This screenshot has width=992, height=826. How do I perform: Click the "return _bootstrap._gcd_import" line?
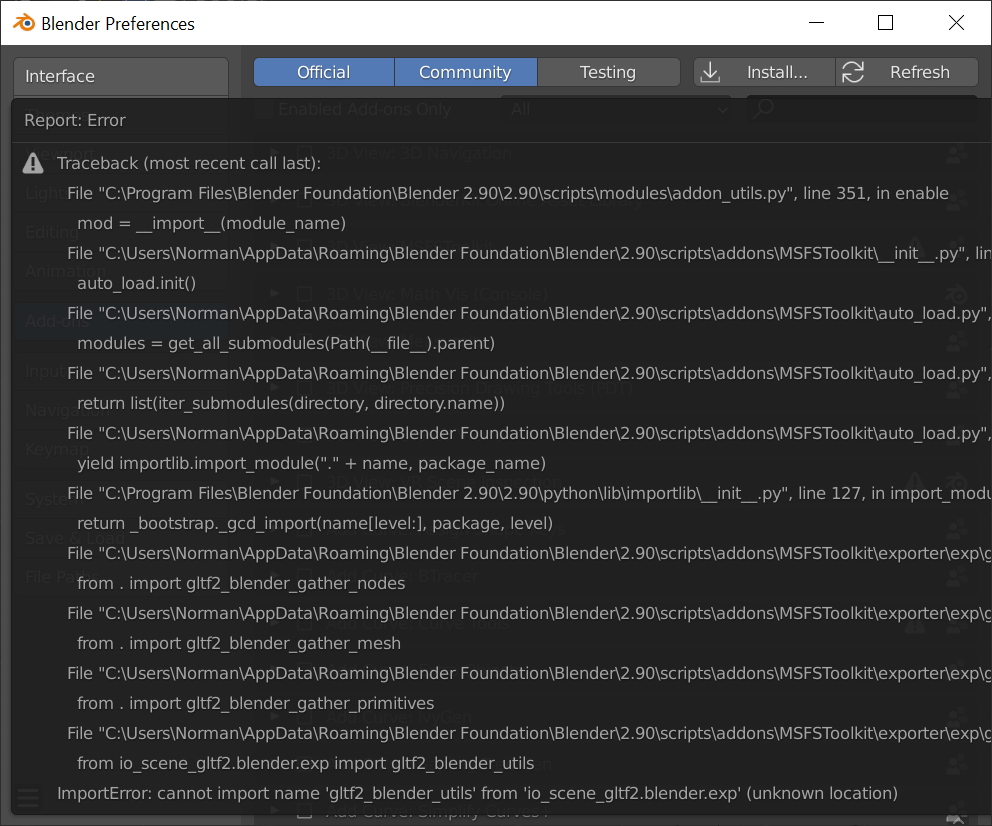click(315, 524)
